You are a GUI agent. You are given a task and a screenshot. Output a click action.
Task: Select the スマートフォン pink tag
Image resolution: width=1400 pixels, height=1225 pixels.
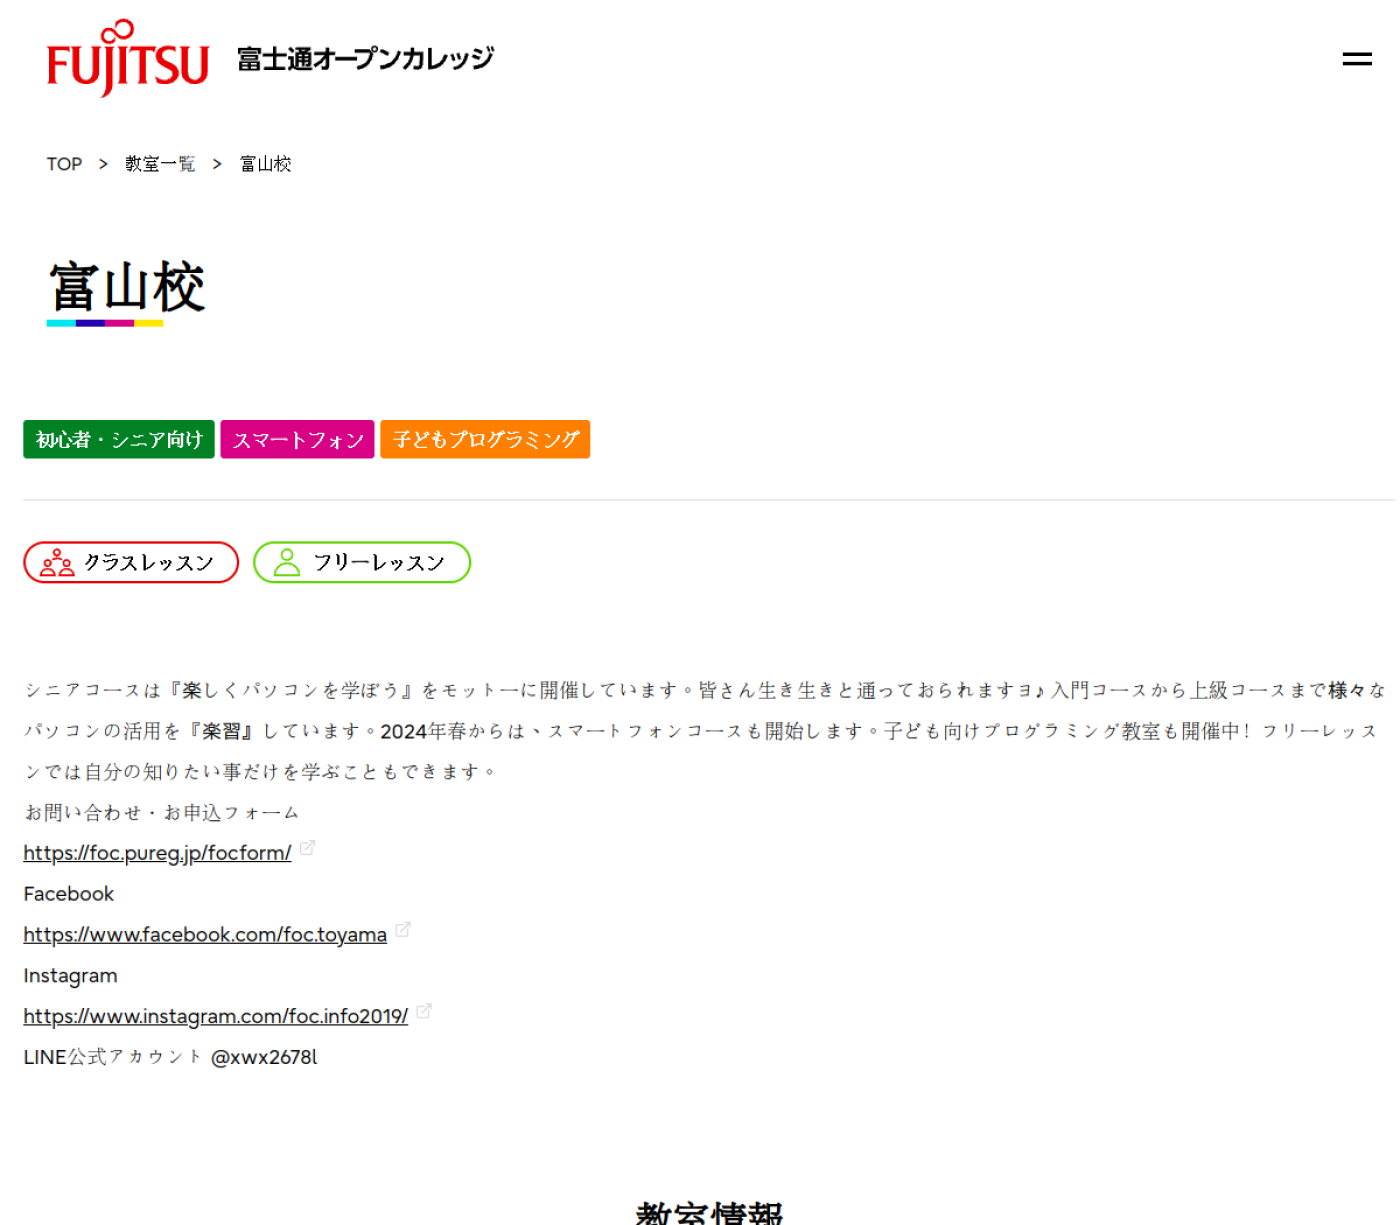[x=298, y=439]
